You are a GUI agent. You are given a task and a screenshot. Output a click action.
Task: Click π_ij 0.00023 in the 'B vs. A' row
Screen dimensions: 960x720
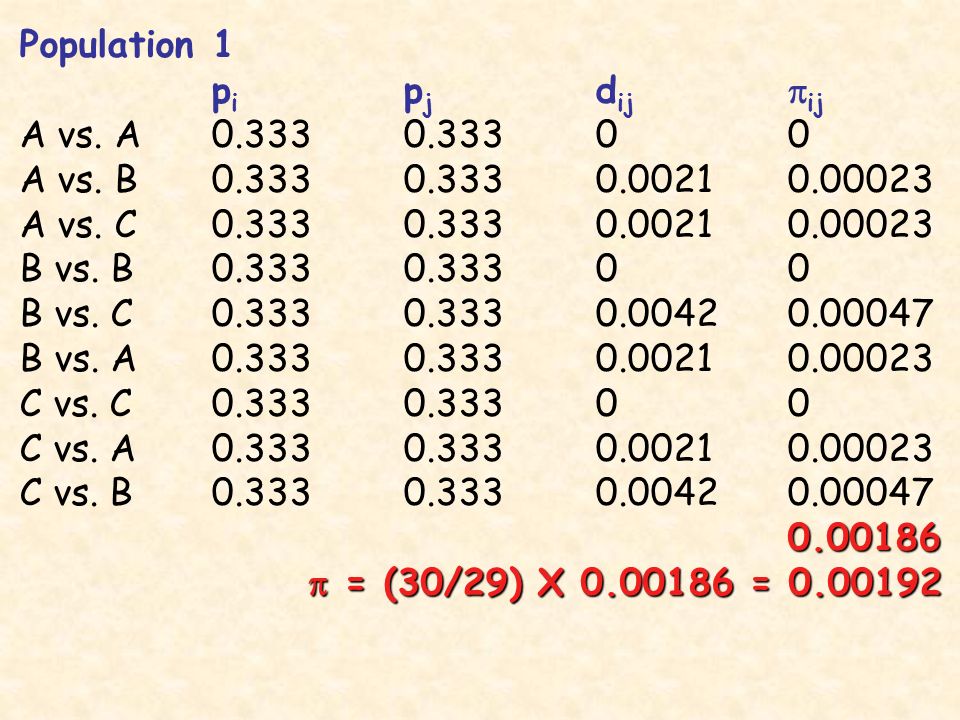pyautogui.click(x=860, y=358)
